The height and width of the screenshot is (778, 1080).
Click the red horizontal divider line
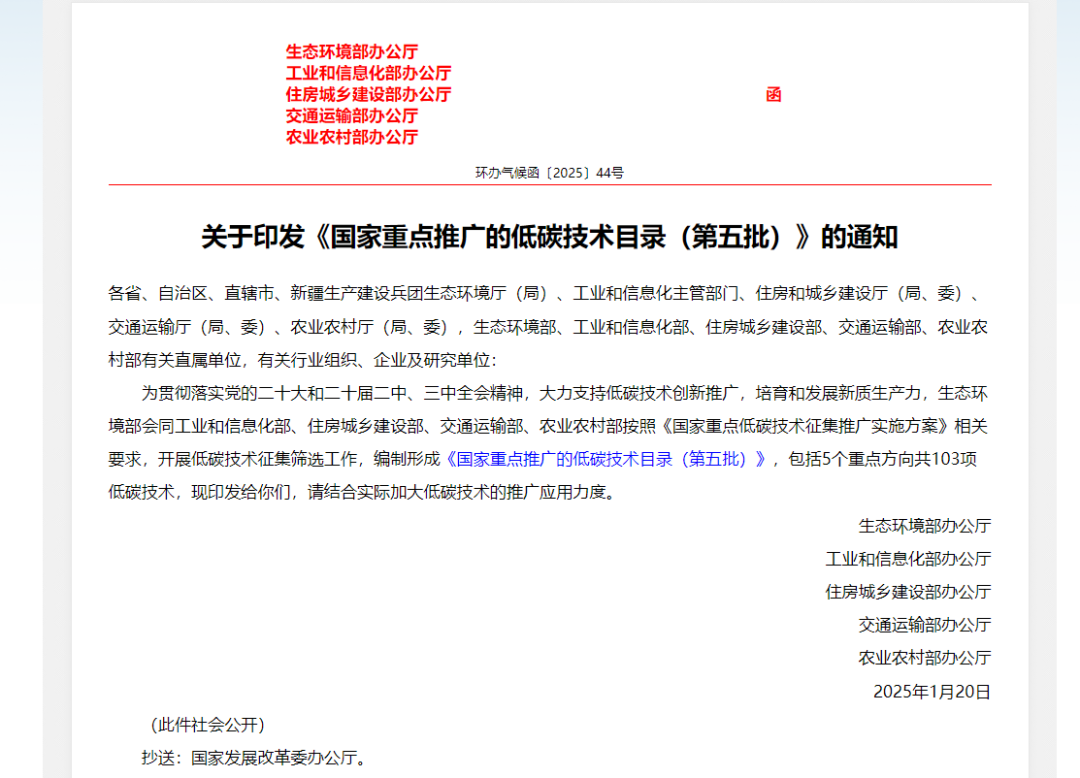(548, 184)
